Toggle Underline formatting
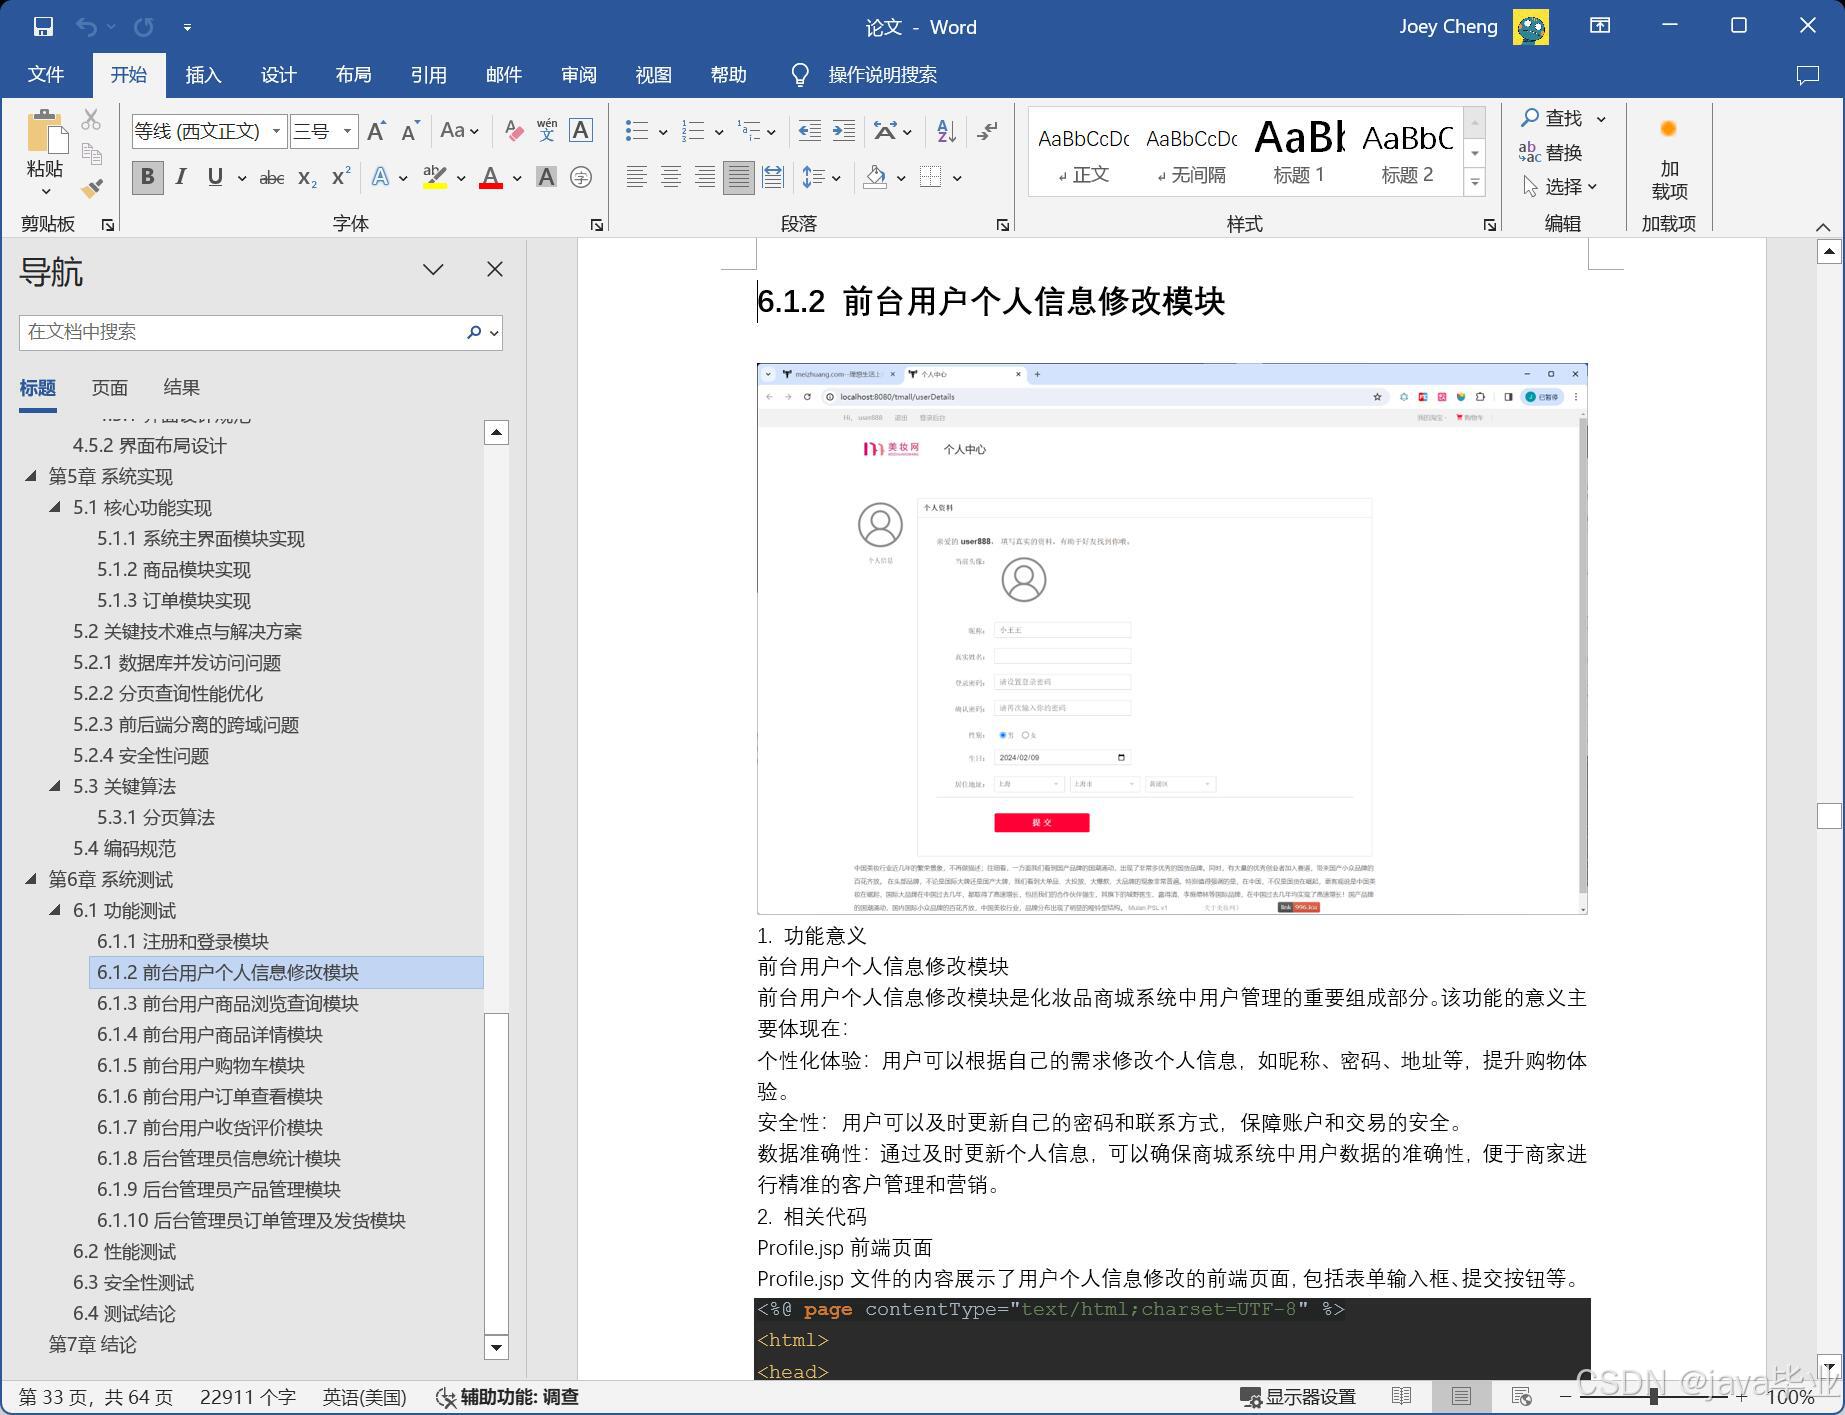Screen dimensions: 1845x1415 (215, 178)
